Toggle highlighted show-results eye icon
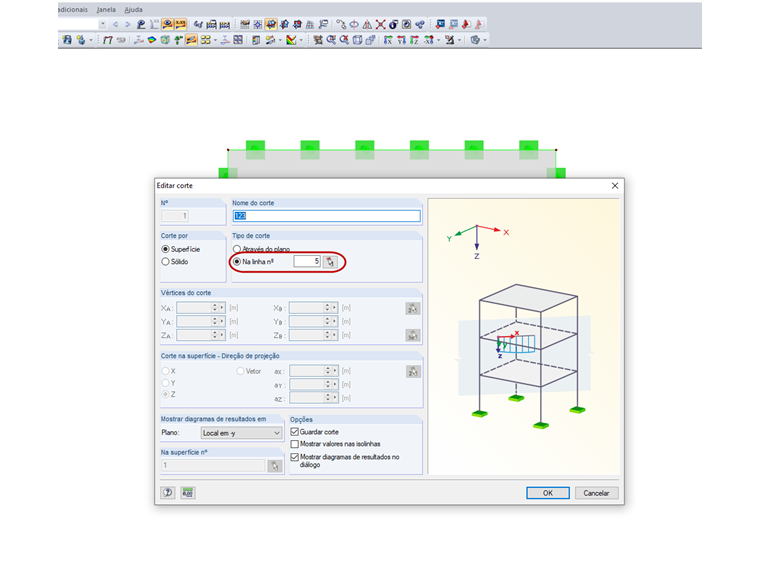Image resolution: width=760 pixels, height=570 pixels. tap(167, 24)
